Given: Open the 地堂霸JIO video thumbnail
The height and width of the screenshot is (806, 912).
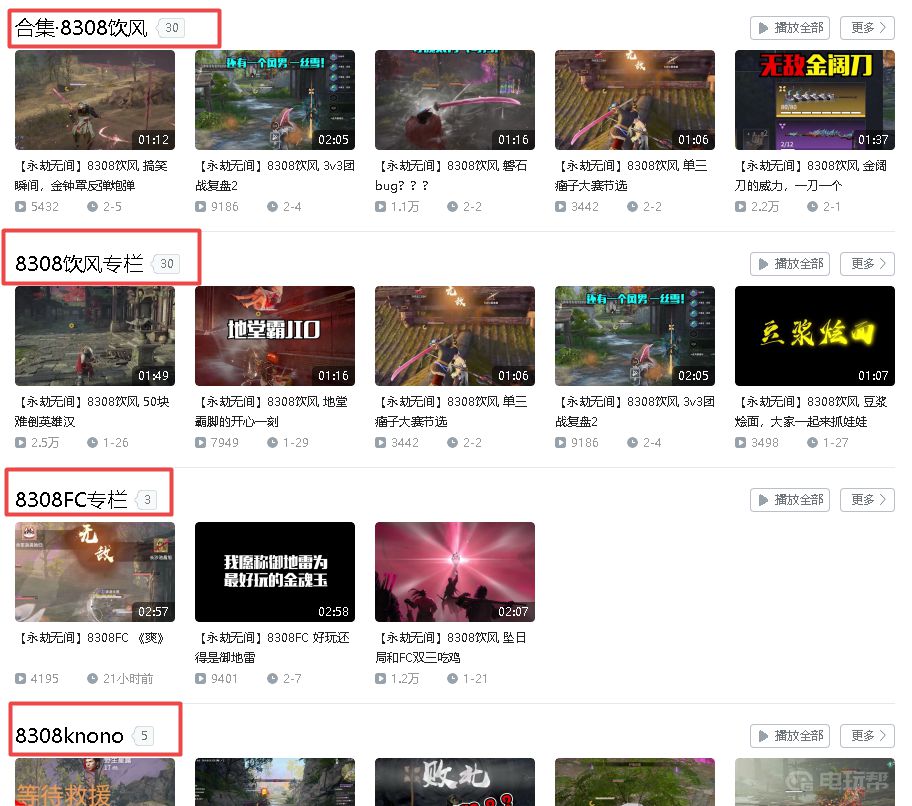Looking at the screenshot, I should [x=275, y=336].
